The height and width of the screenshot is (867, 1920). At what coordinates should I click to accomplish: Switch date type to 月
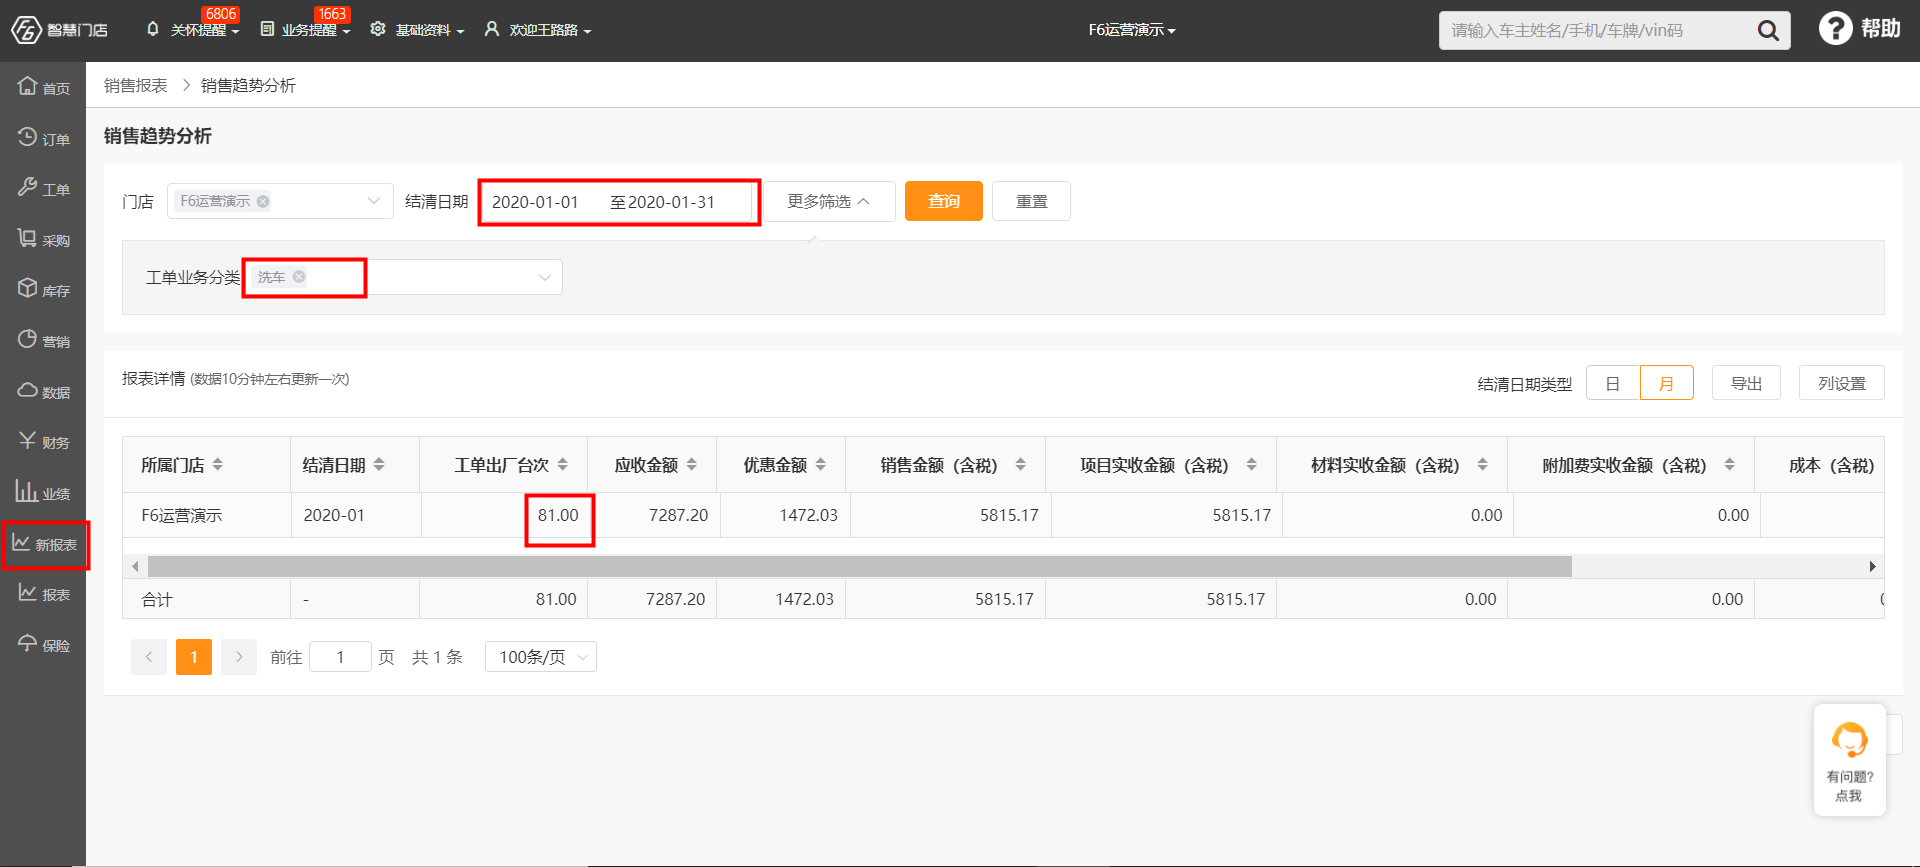click(1666, 383)
